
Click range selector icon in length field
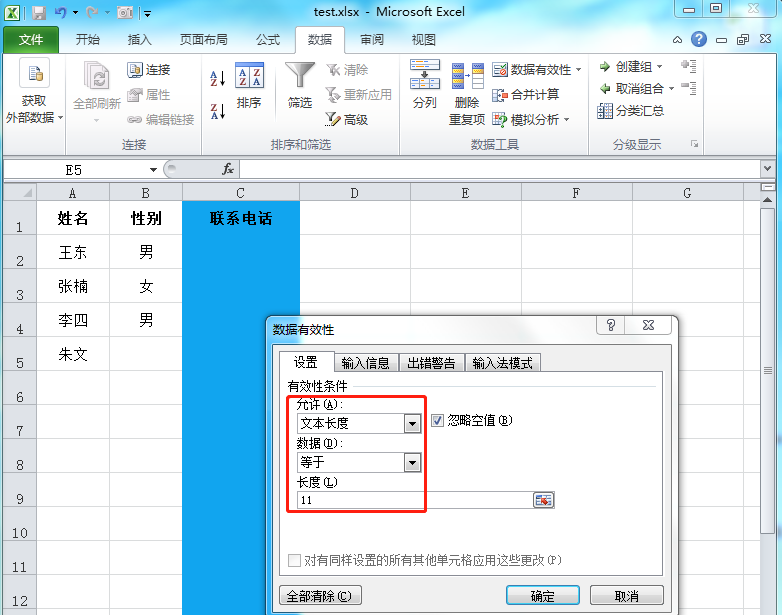click(543, 500)
